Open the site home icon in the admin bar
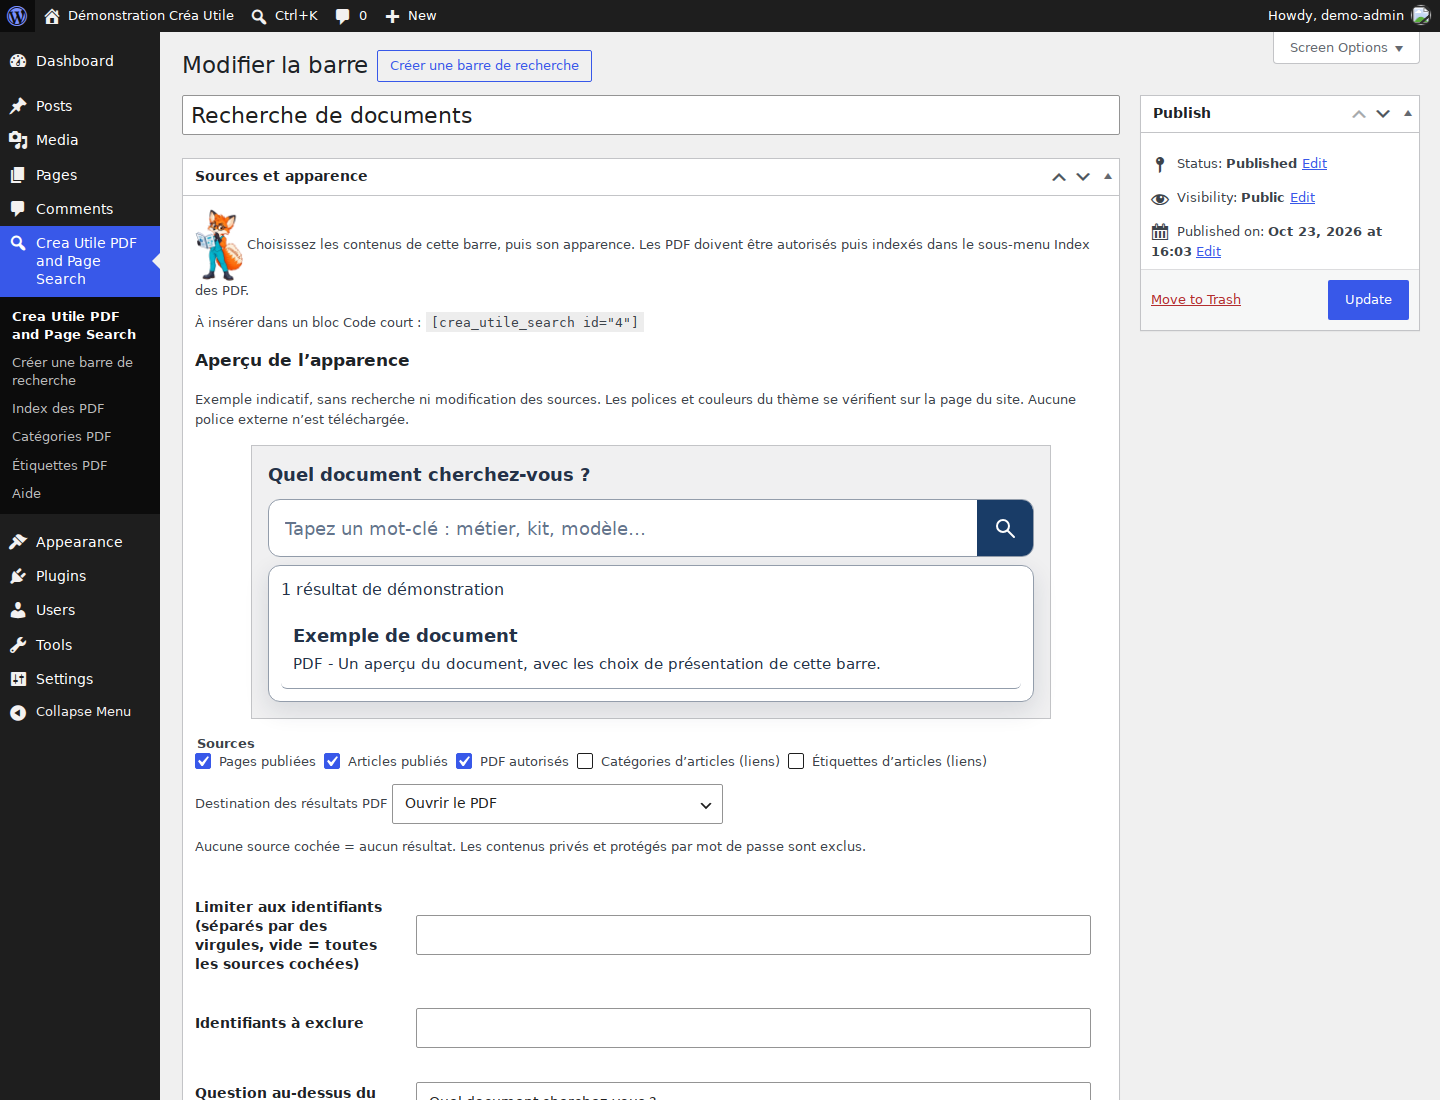Screen dimensions: 1440x1100 [52, 16]
